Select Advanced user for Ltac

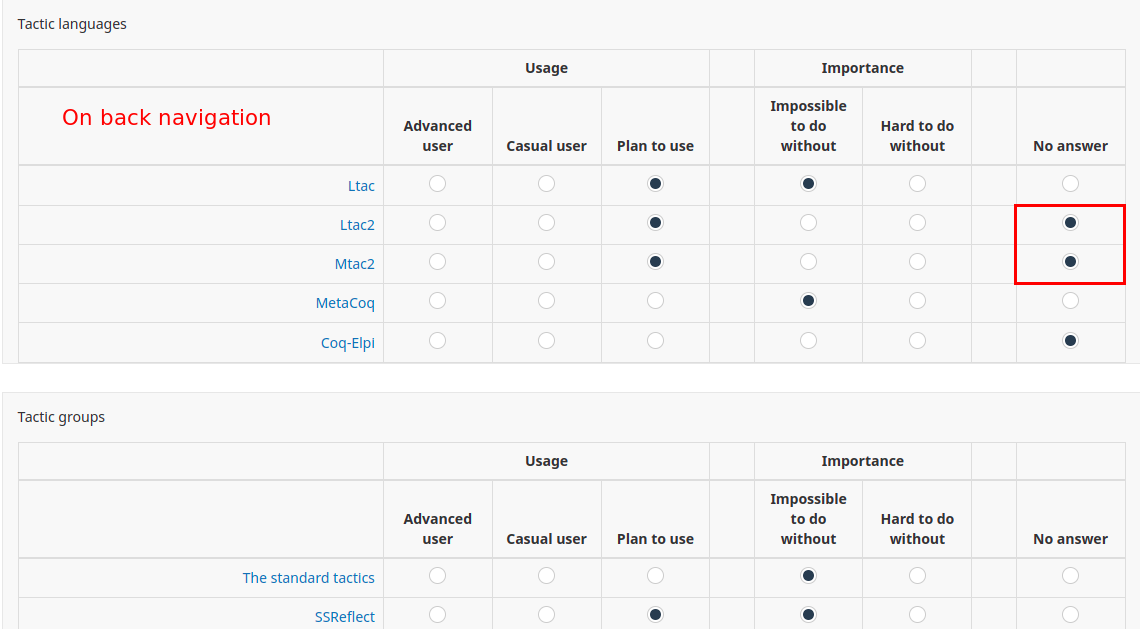(437, 184)
